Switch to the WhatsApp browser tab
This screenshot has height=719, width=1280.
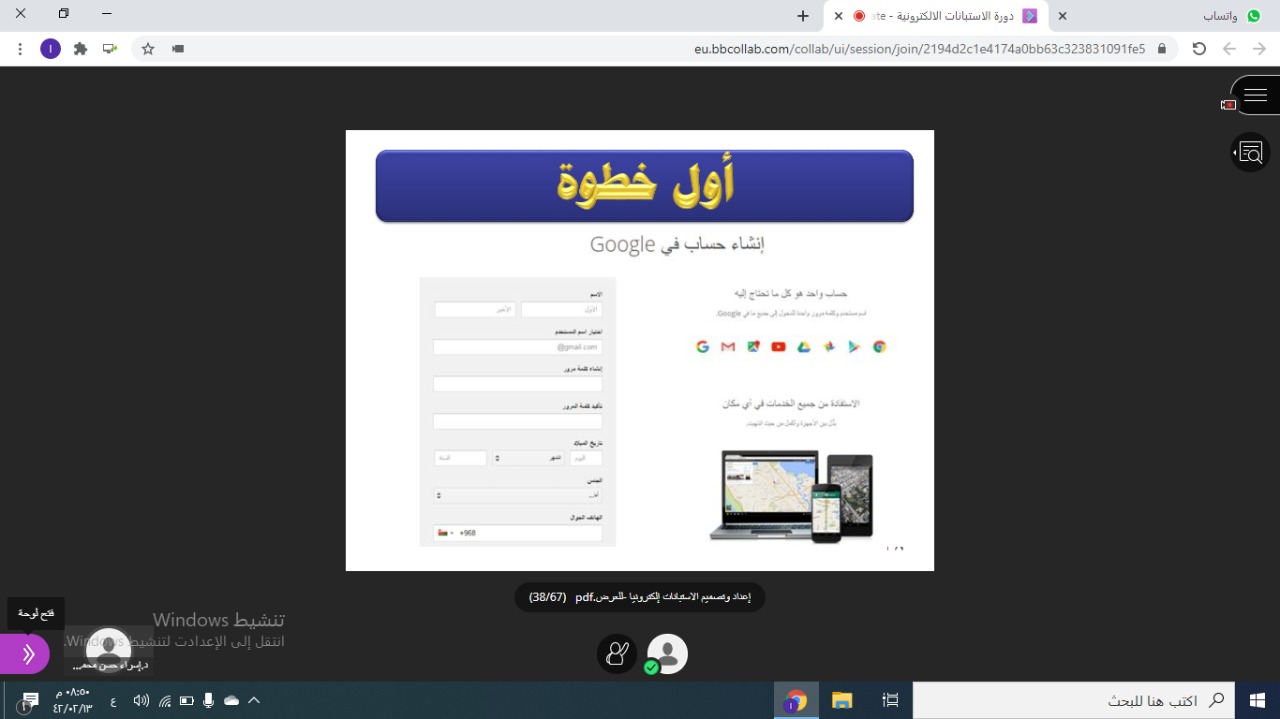[1228, 16]
